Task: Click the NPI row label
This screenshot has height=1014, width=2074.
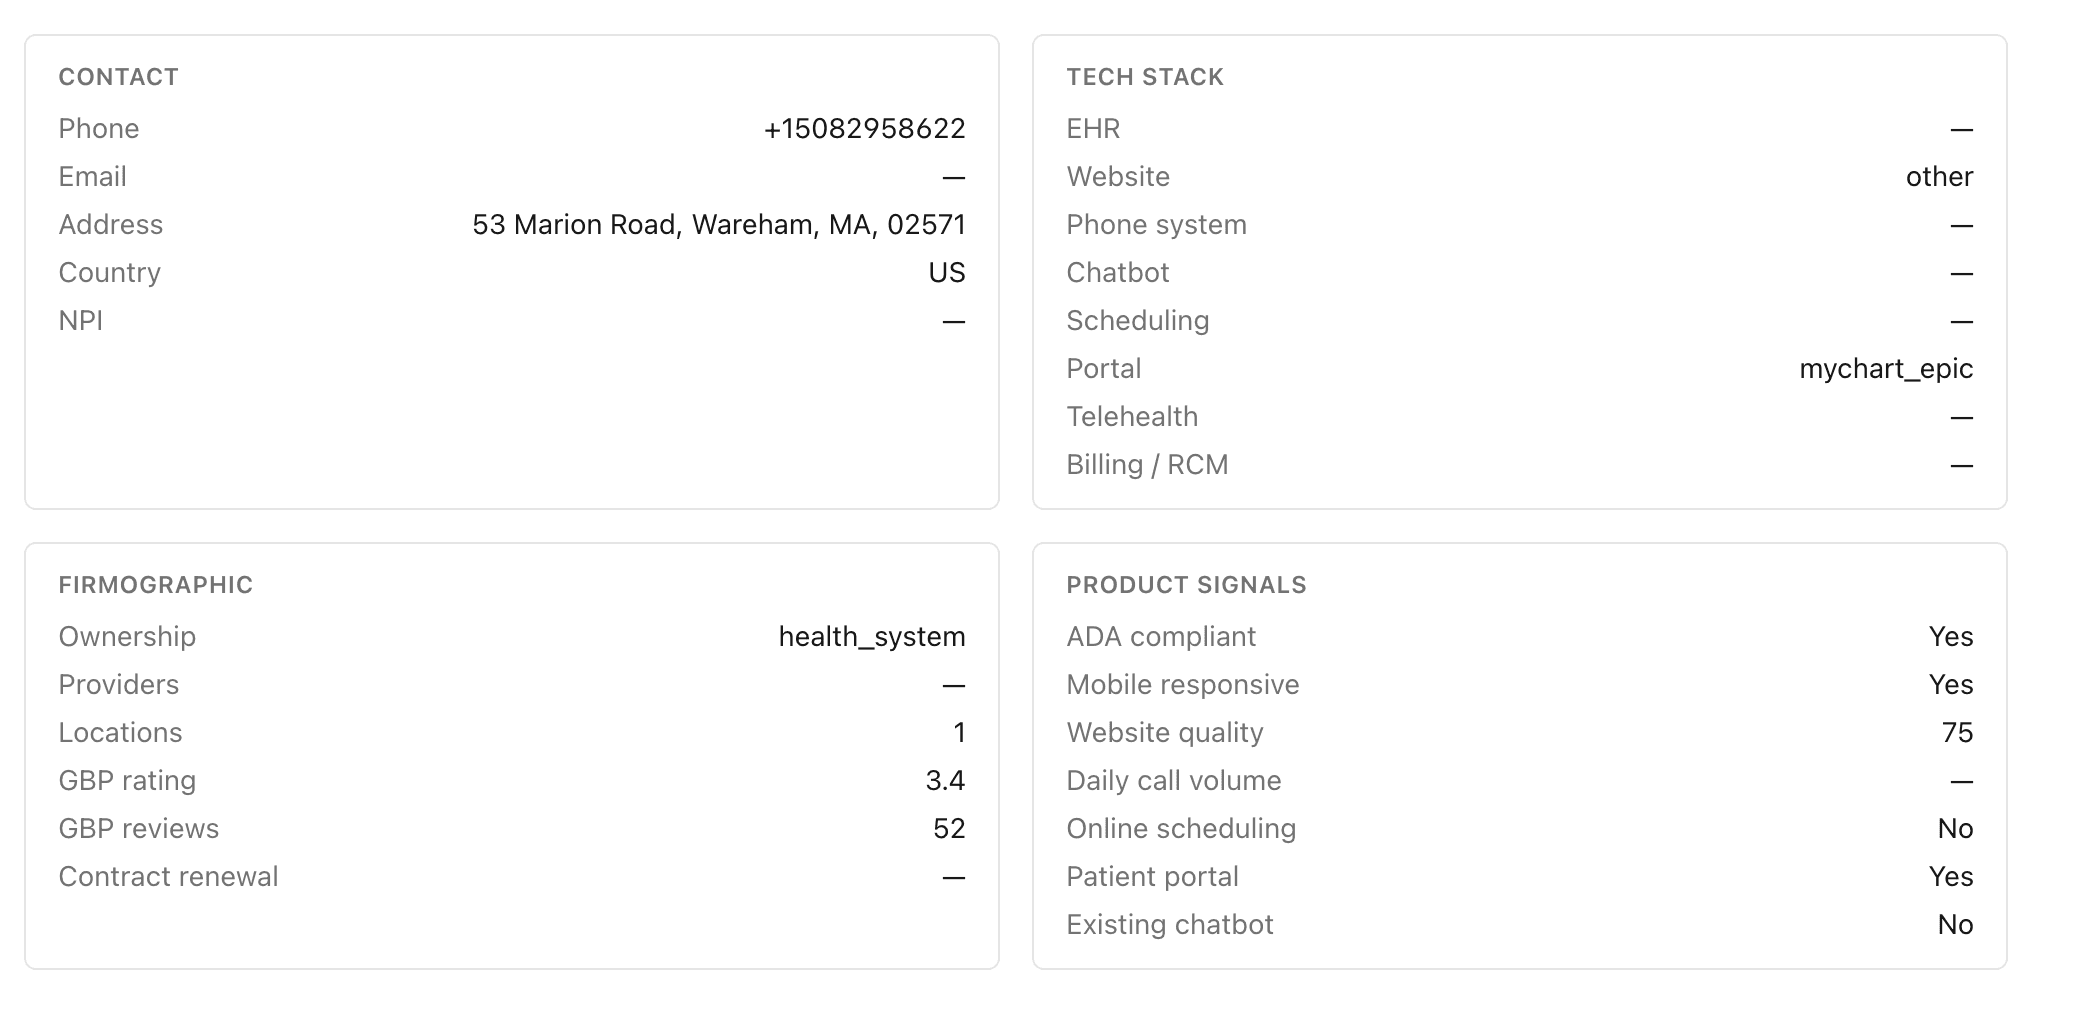Action: tap(80, 321)
